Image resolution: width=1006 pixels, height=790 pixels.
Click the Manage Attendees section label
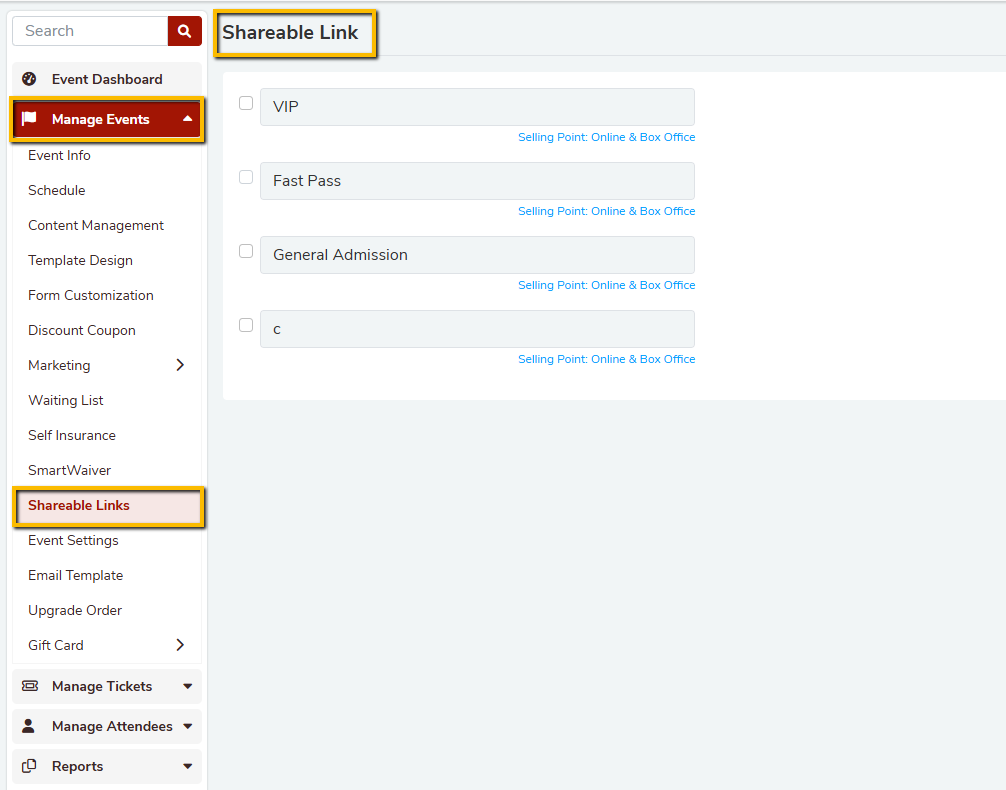[x=112, y=726]
